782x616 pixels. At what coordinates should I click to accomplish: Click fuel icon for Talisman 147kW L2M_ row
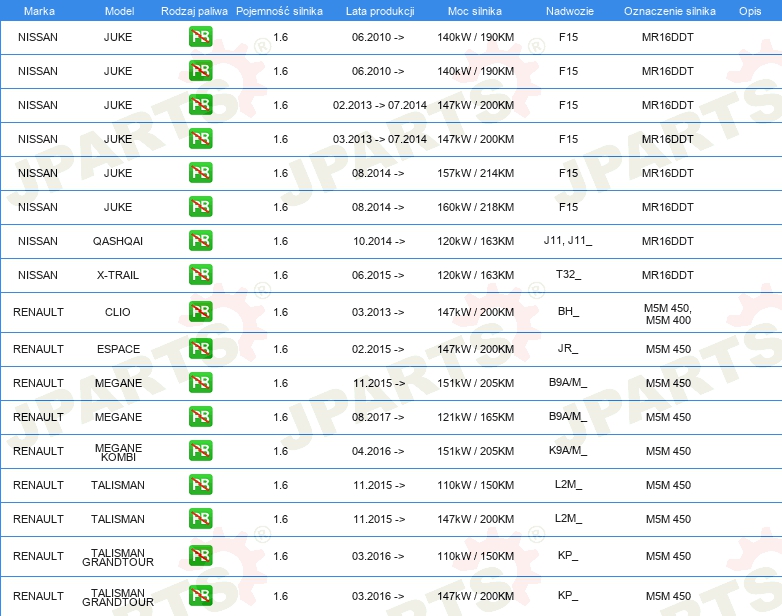pos(200,518)
